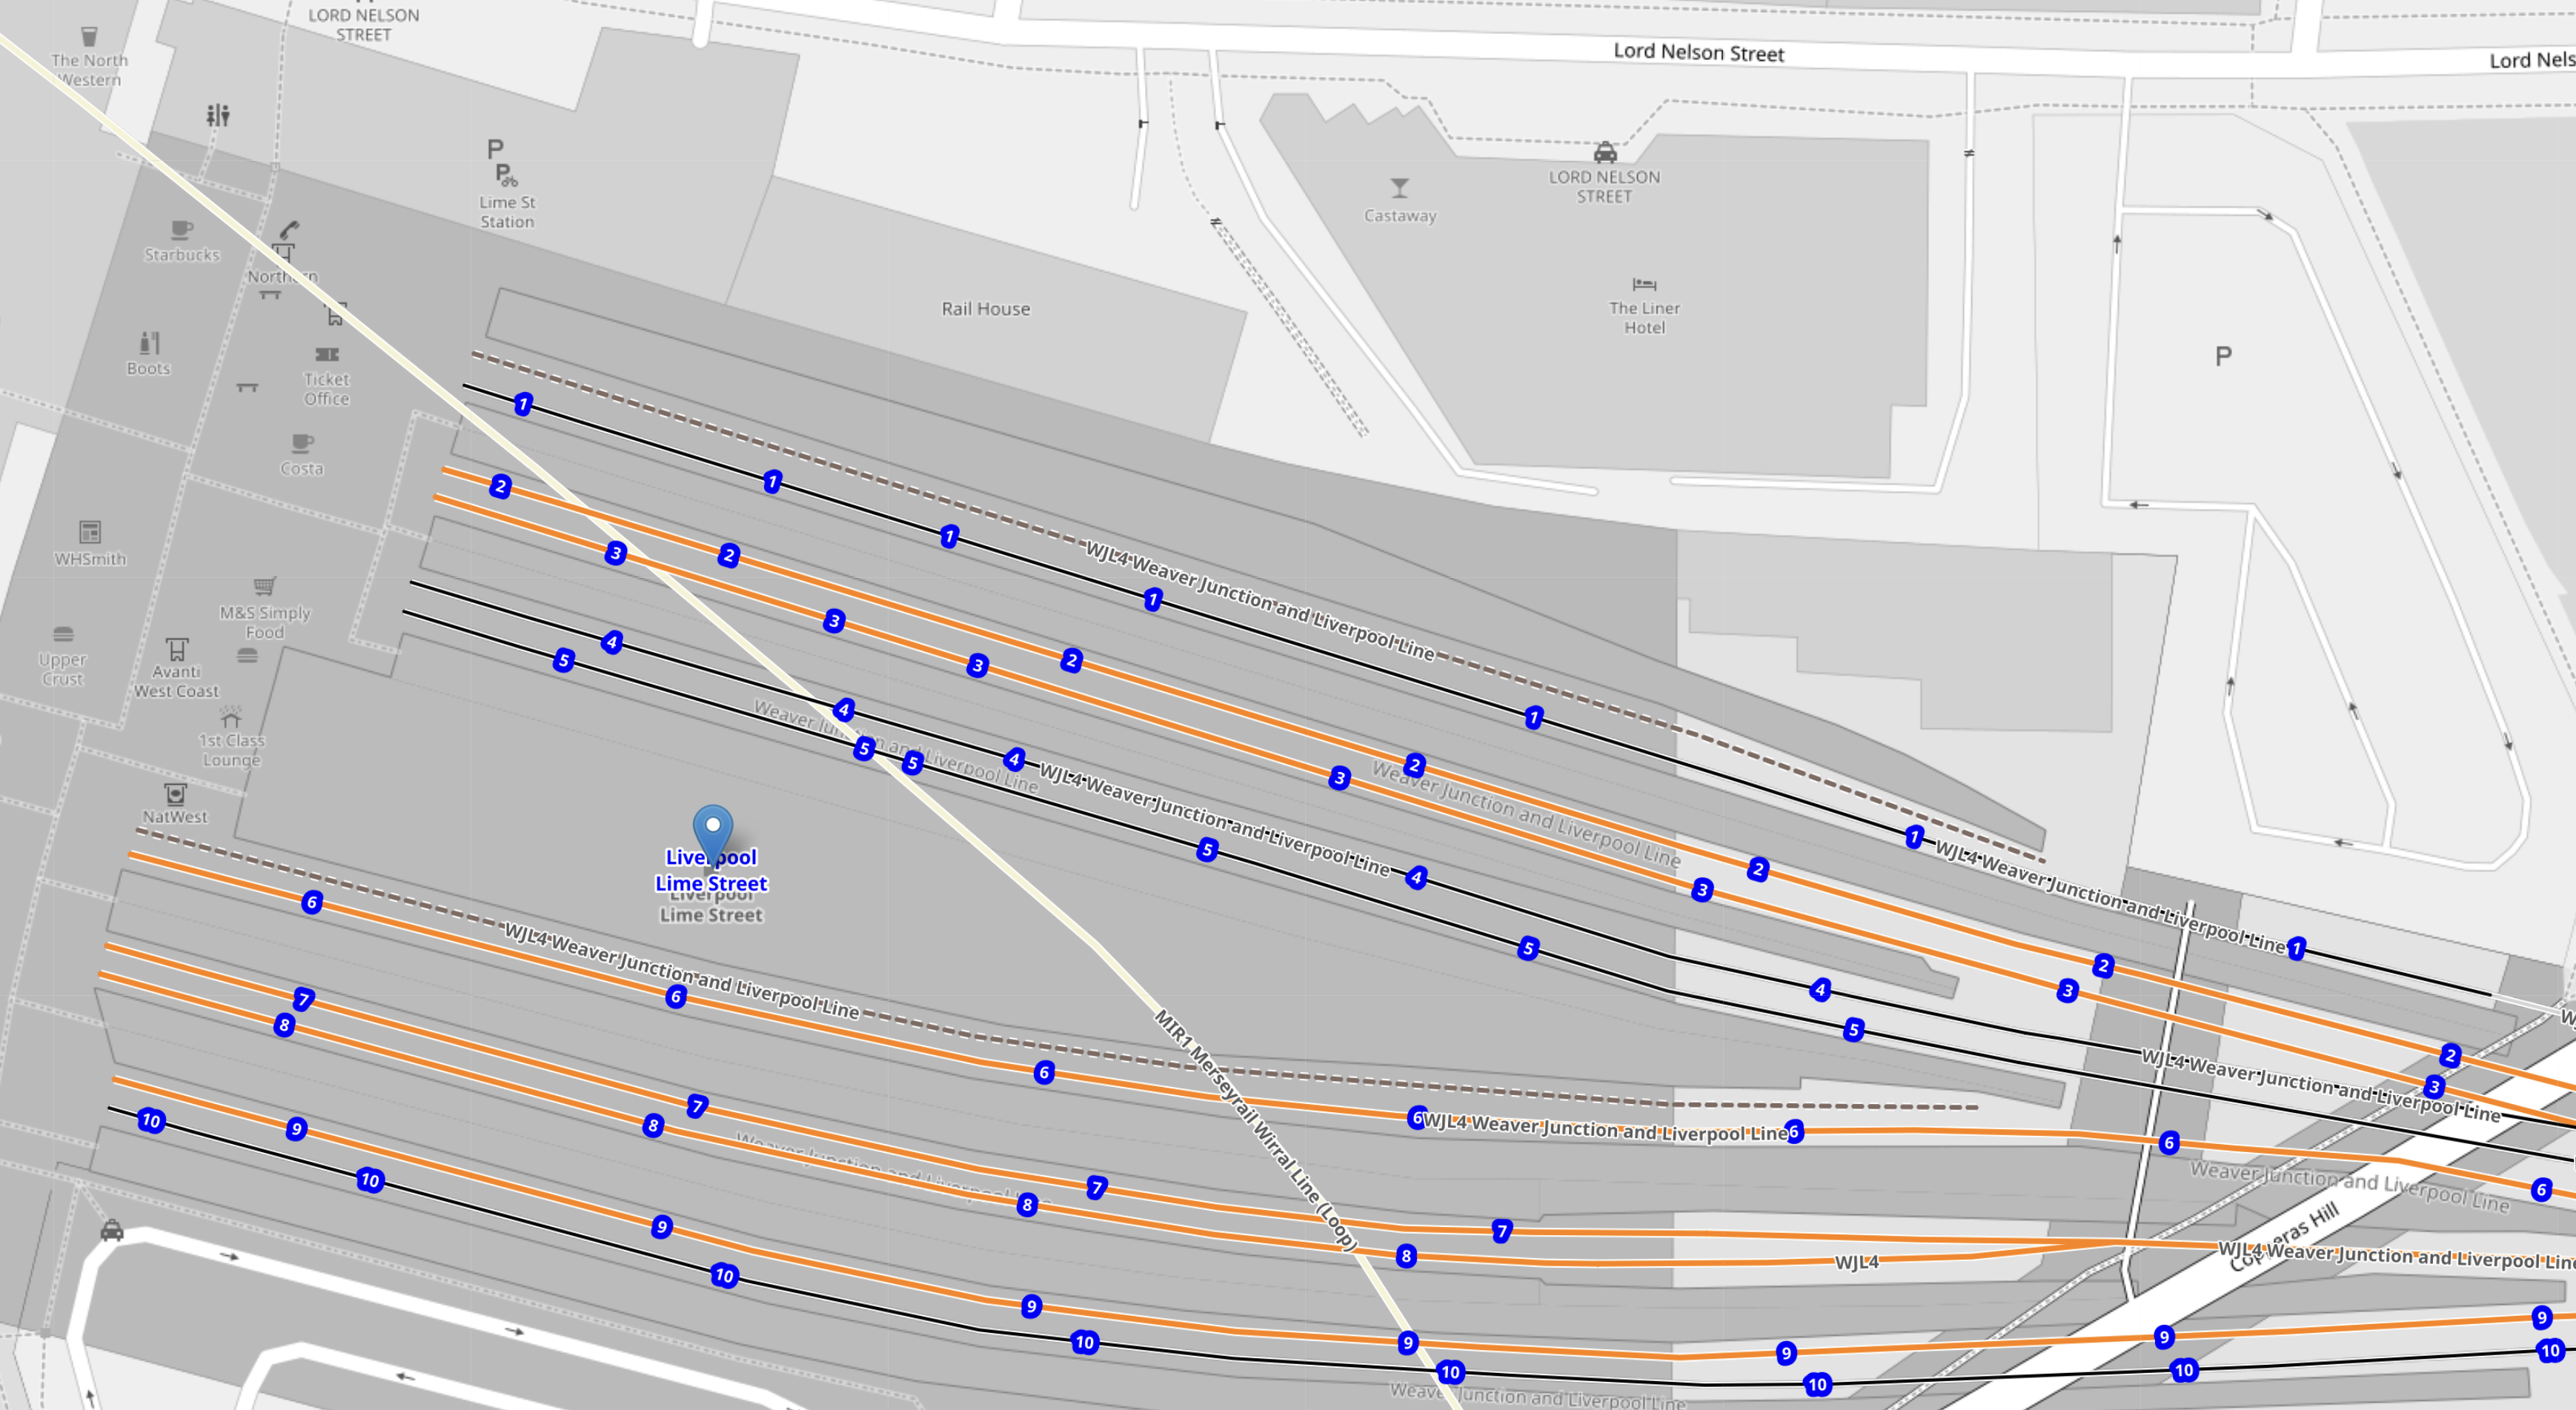Click taxi icon above Lord Nelson Street label

pos(1605,152)
